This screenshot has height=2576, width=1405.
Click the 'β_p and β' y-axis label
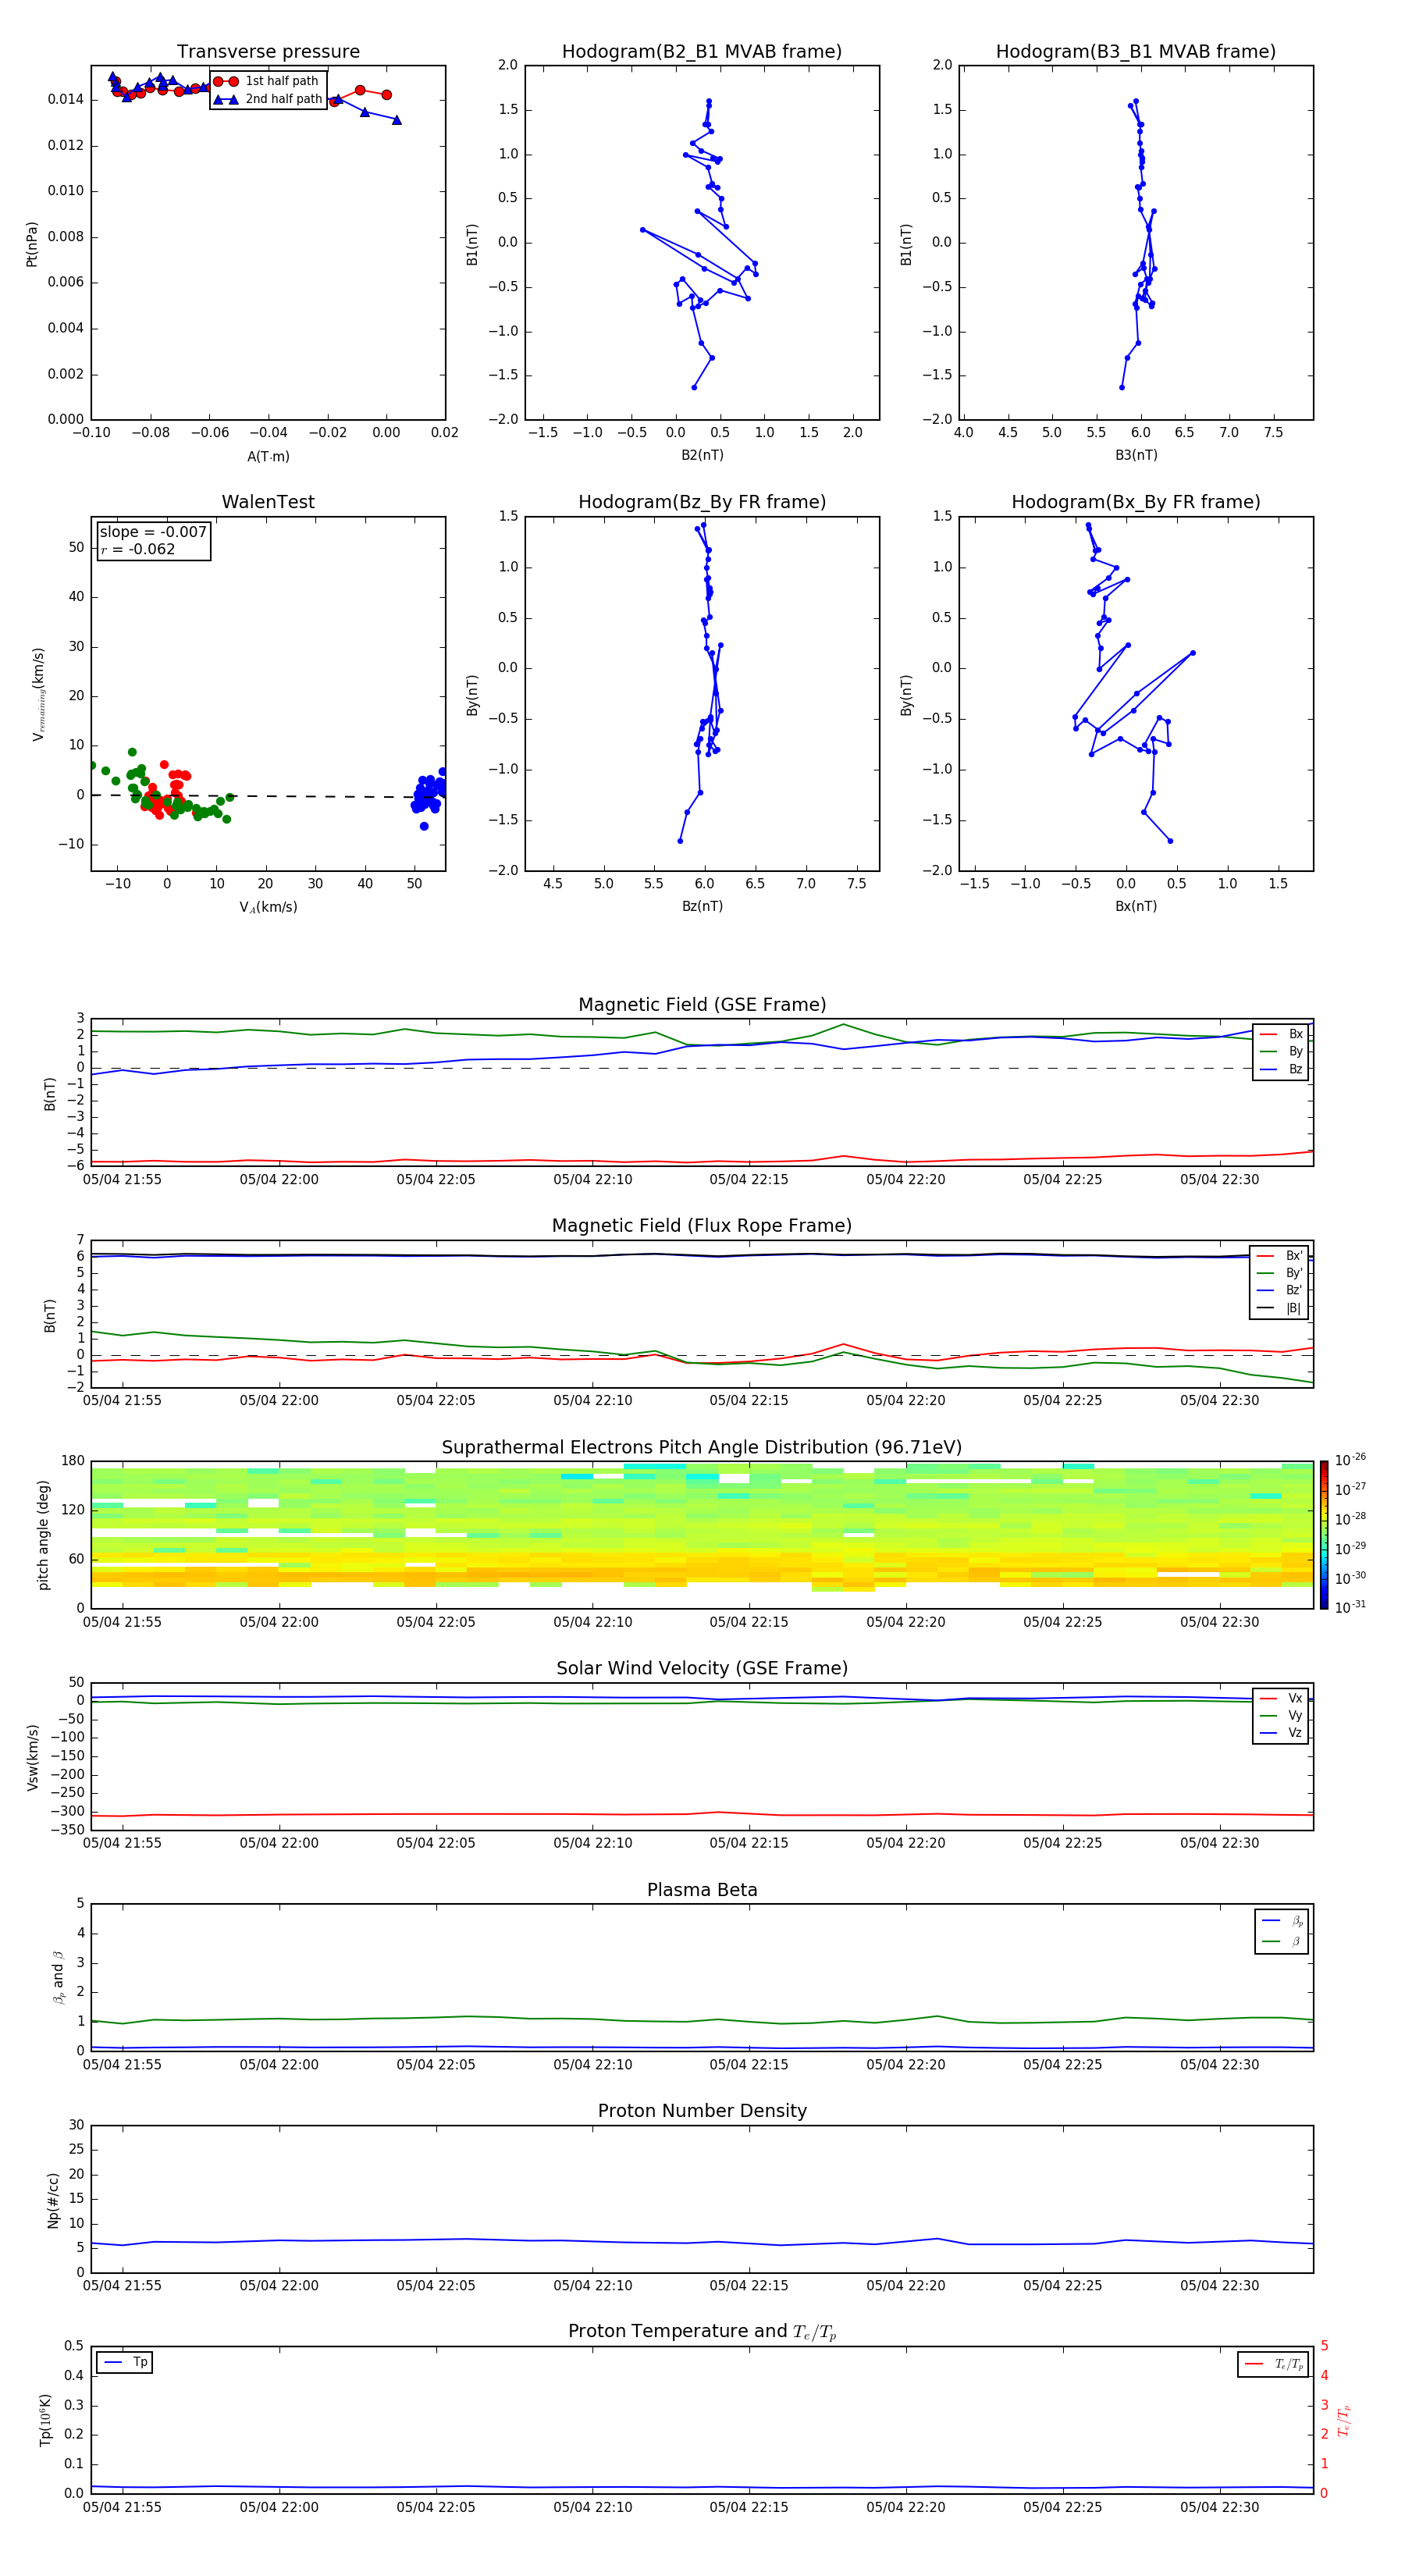pos(58,1977)
